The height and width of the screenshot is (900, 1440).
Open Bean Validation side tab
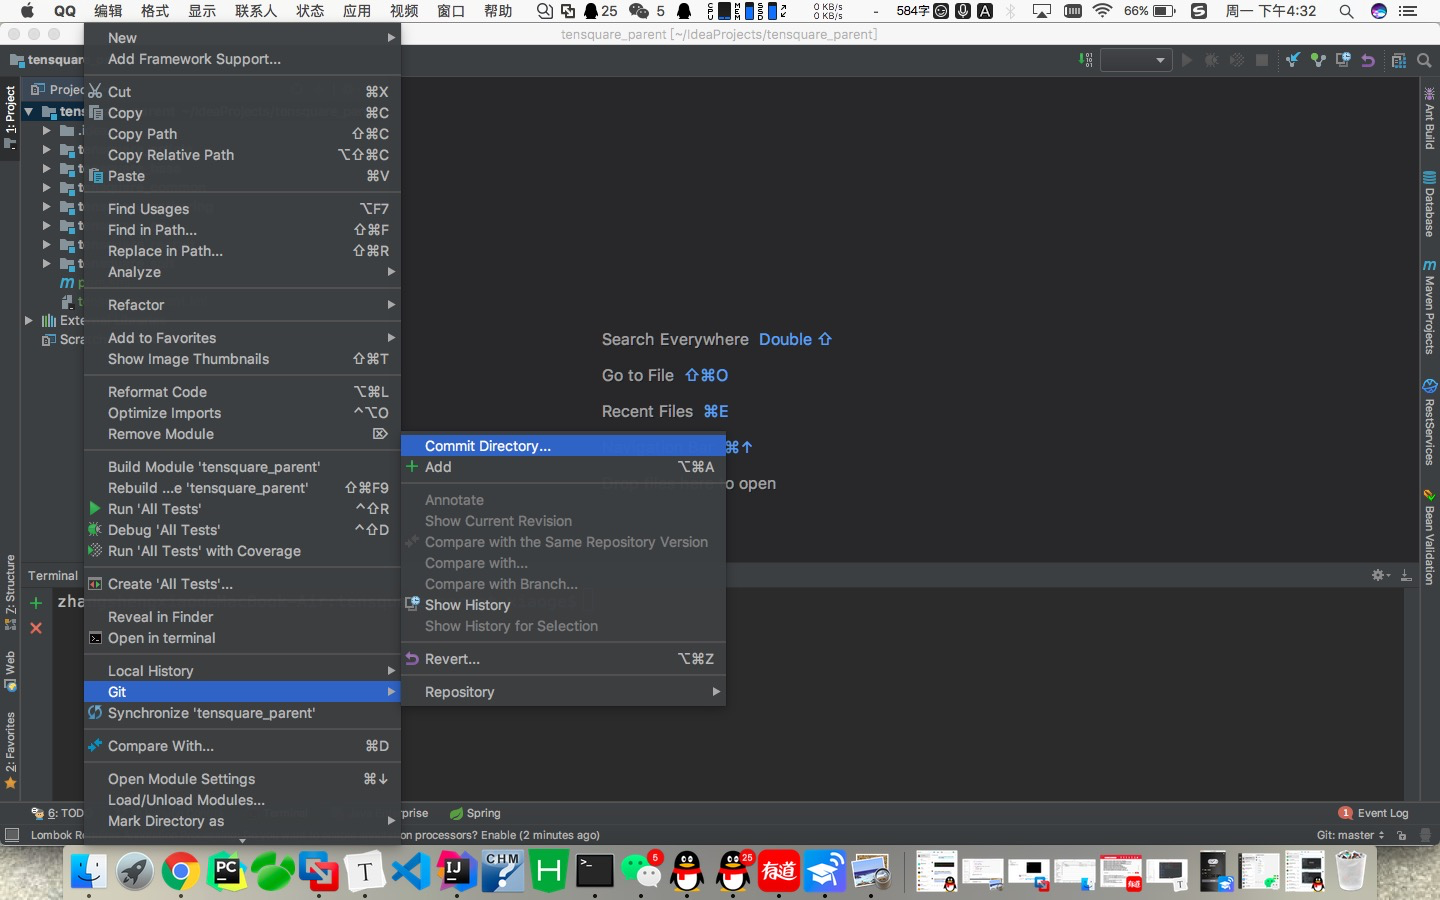coord(1429,536)
